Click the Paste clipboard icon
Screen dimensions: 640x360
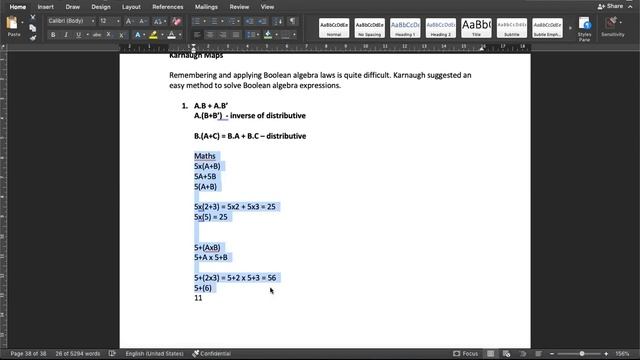coord(12,23)
